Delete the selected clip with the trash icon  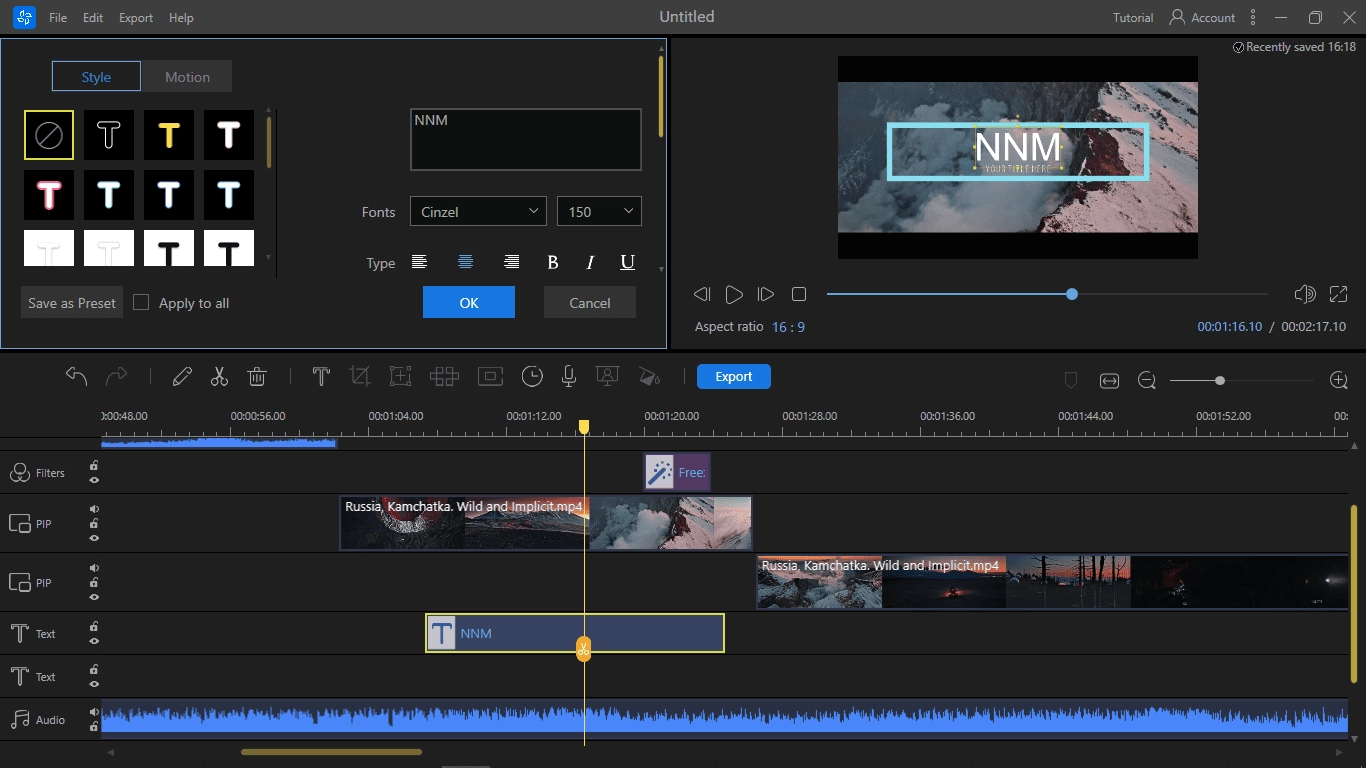257,376
